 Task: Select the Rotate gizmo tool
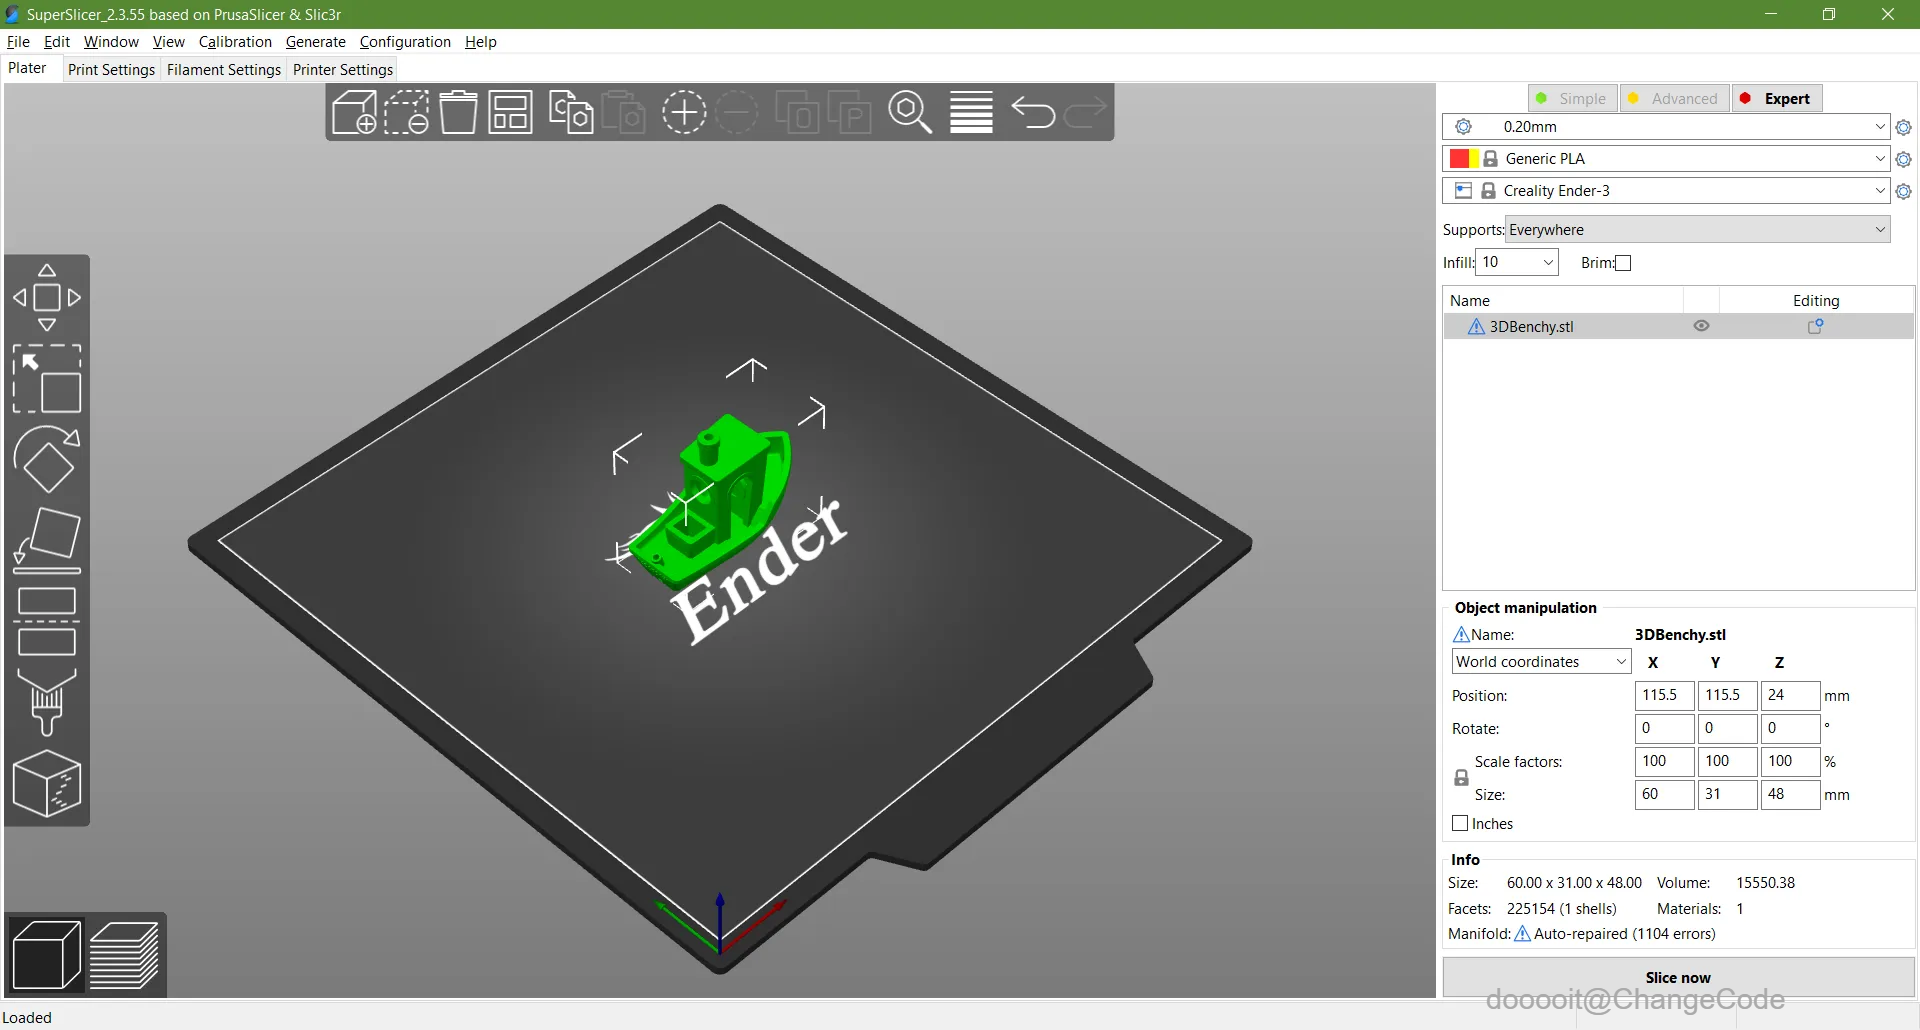pyautogui.click(x=47, y=460)
